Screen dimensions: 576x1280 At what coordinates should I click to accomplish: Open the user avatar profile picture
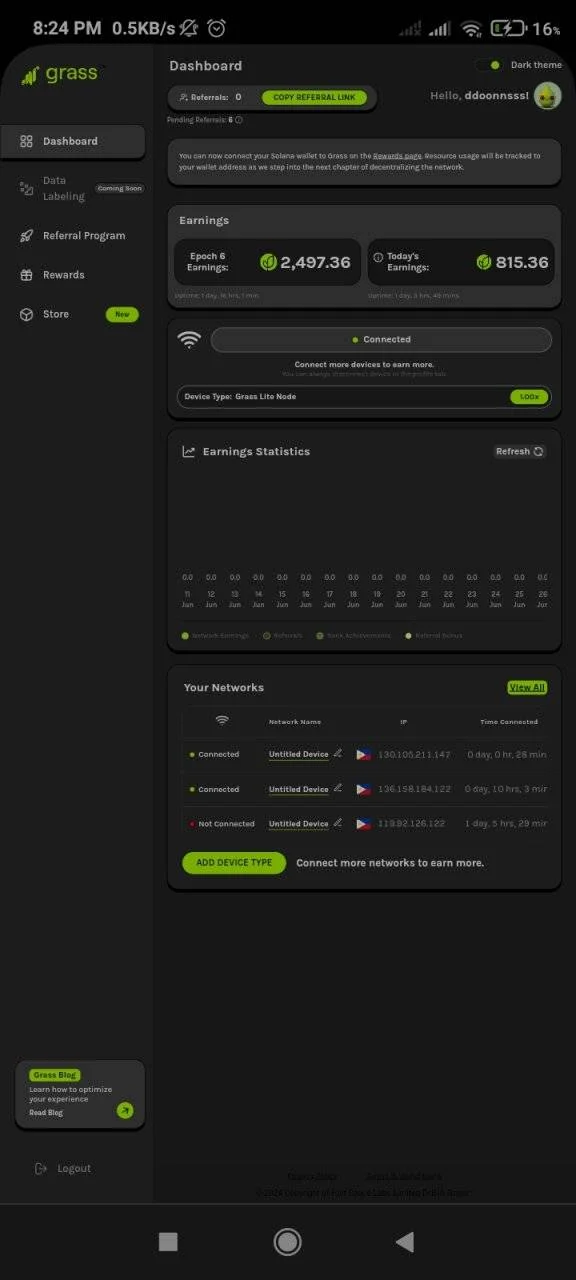click(547, 96)
